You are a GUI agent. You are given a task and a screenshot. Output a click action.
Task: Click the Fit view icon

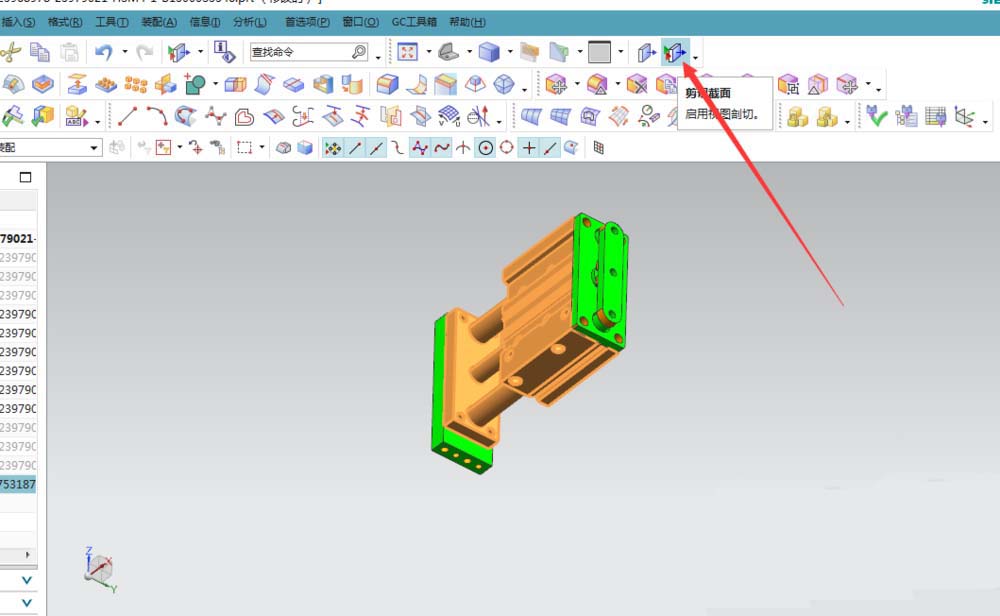[x=407, y=52]
